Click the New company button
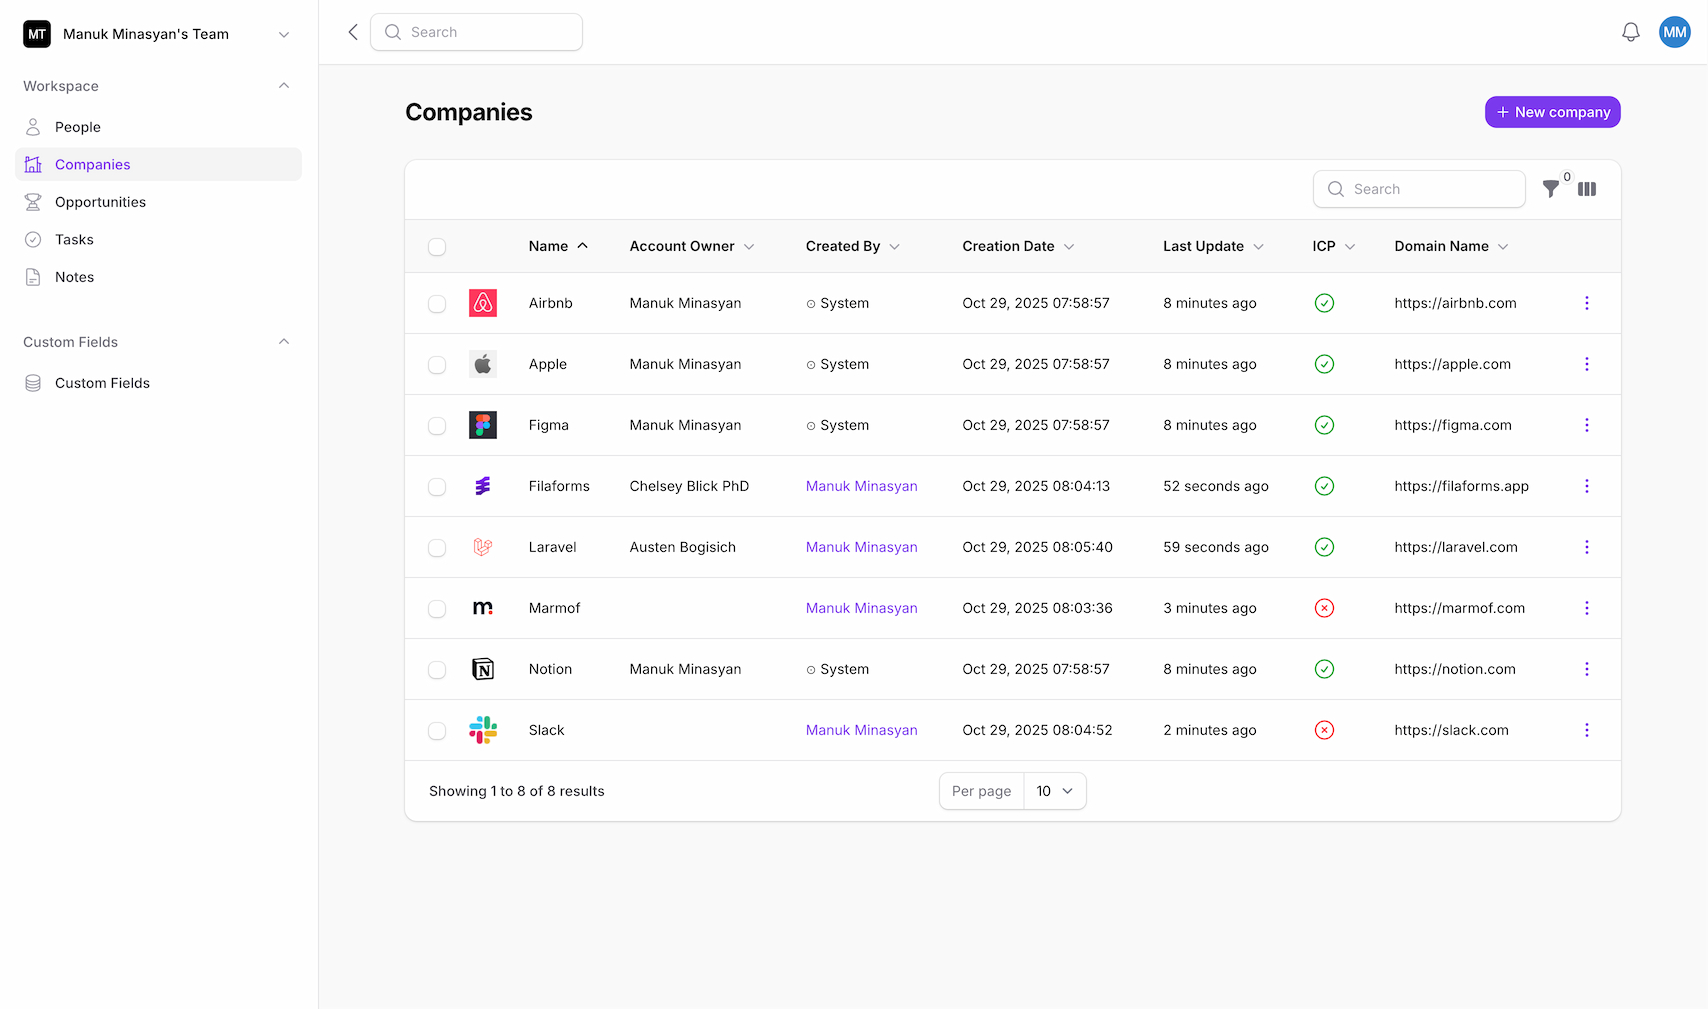The height and width of the screenshot is (1009, 1708). coord(1552,112)
